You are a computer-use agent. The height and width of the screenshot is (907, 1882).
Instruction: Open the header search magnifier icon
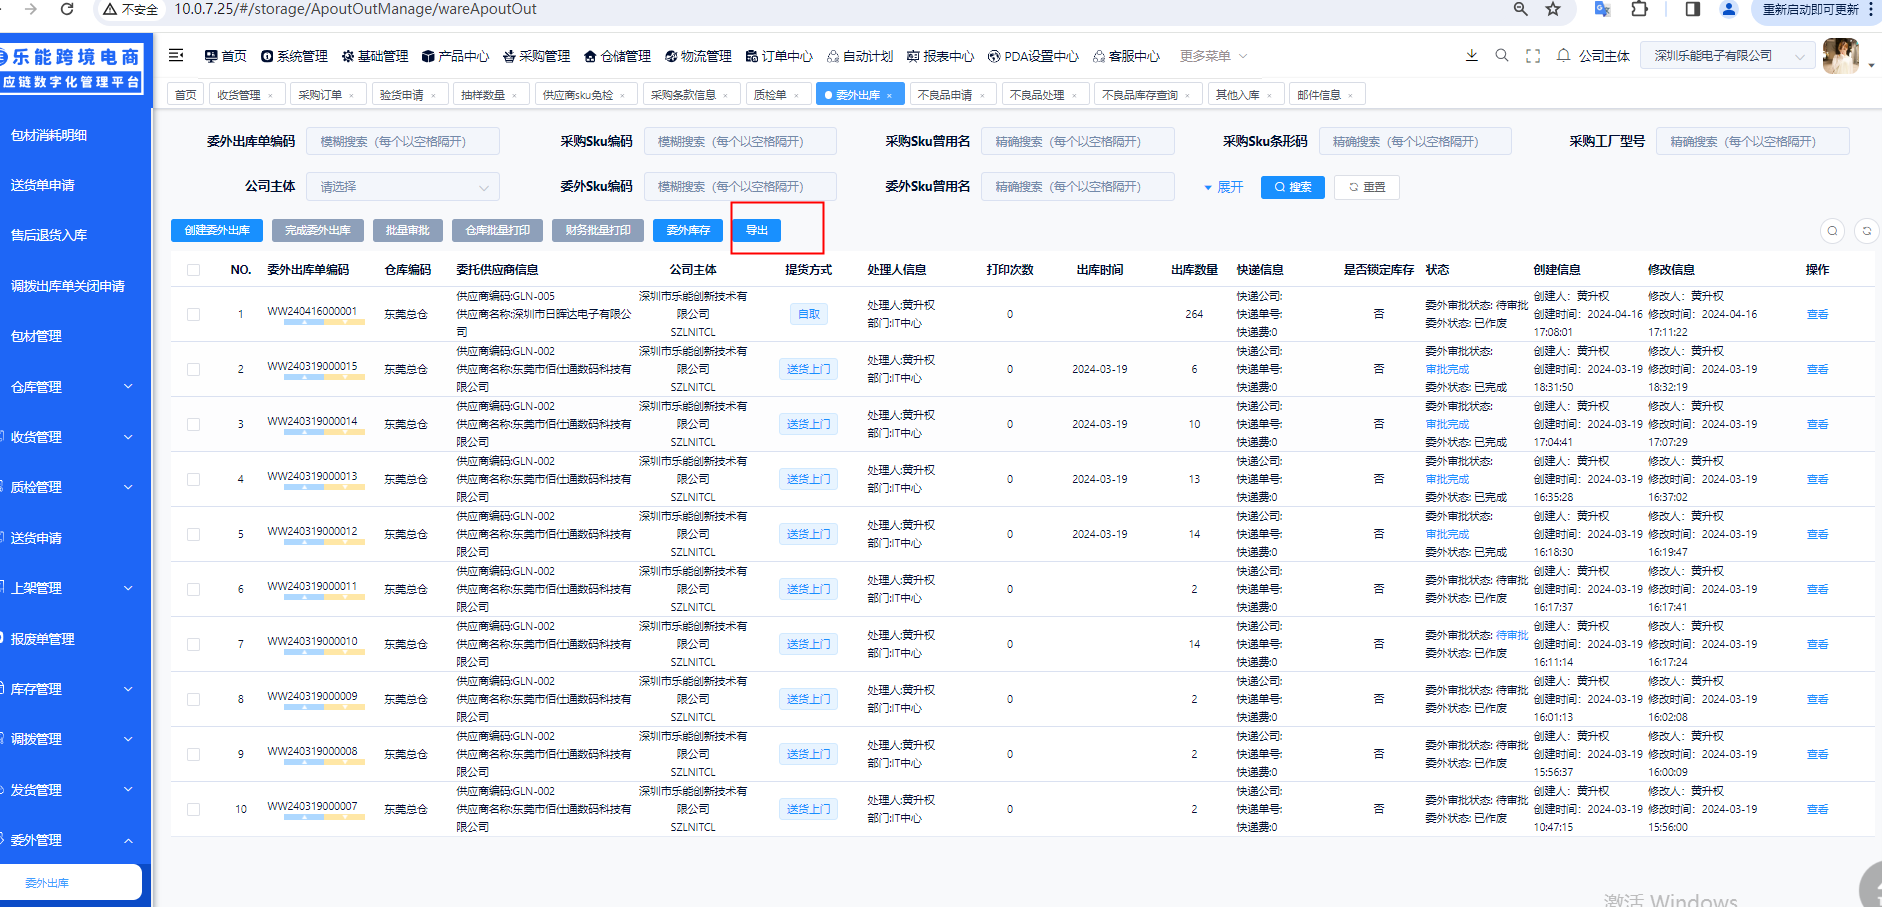pos(1502,56)
